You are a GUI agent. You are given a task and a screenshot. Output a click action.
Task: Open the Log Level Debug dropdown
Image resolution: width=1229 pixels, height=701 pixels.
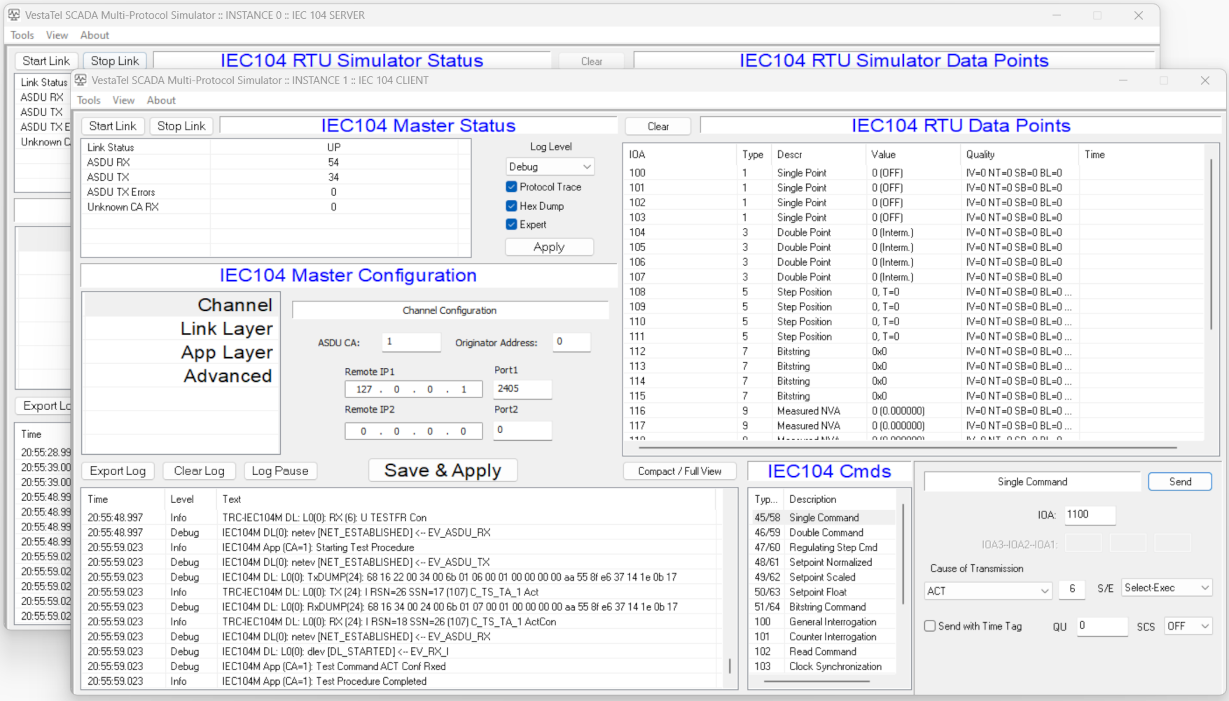550,167
